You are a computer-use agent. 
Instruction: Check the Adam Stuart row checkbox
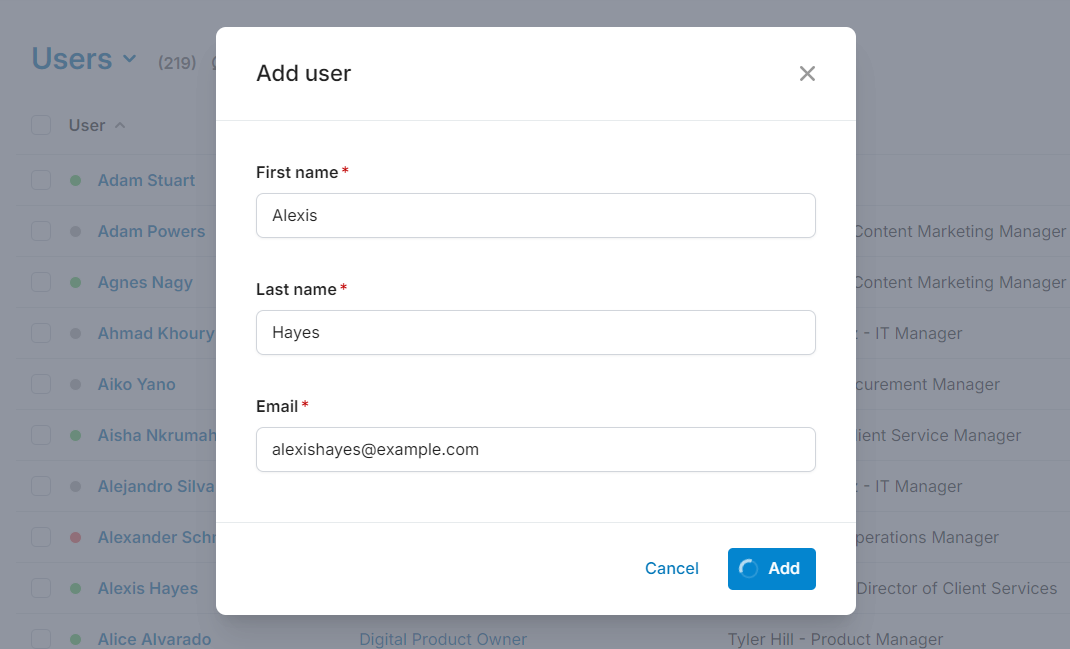41,180
